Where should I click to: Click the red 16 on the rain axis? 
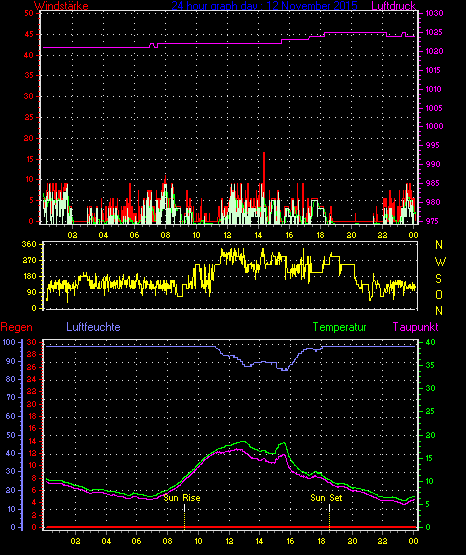(x=32, y=428)
